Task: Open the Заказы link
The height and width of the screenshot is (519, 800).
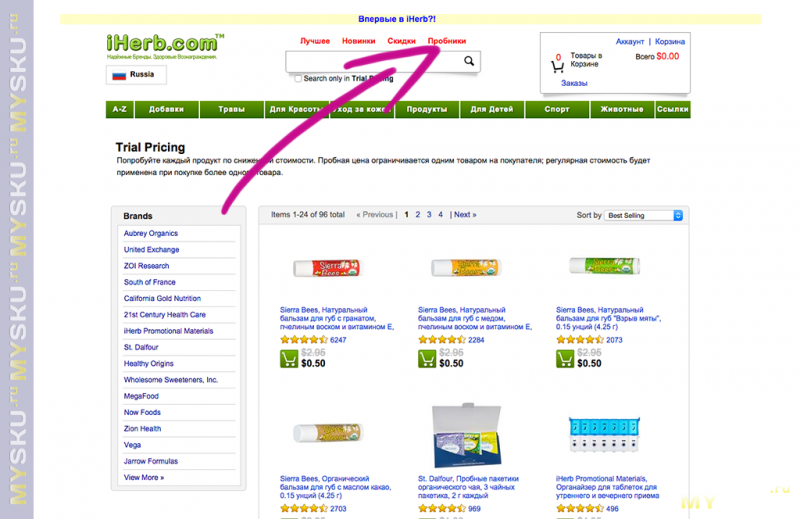Action: tap(574, 83)
